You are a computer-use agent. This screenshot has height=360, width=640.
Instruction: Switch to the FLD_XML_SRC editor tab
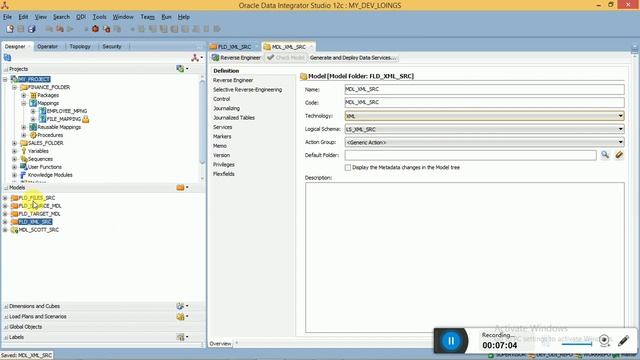point(234,47)
